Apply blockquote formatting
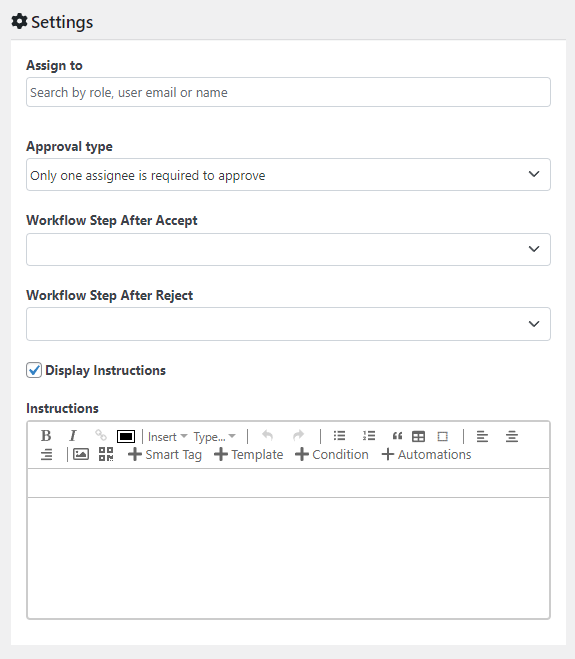This screenshot has height=659, width=575. (397, 436)
